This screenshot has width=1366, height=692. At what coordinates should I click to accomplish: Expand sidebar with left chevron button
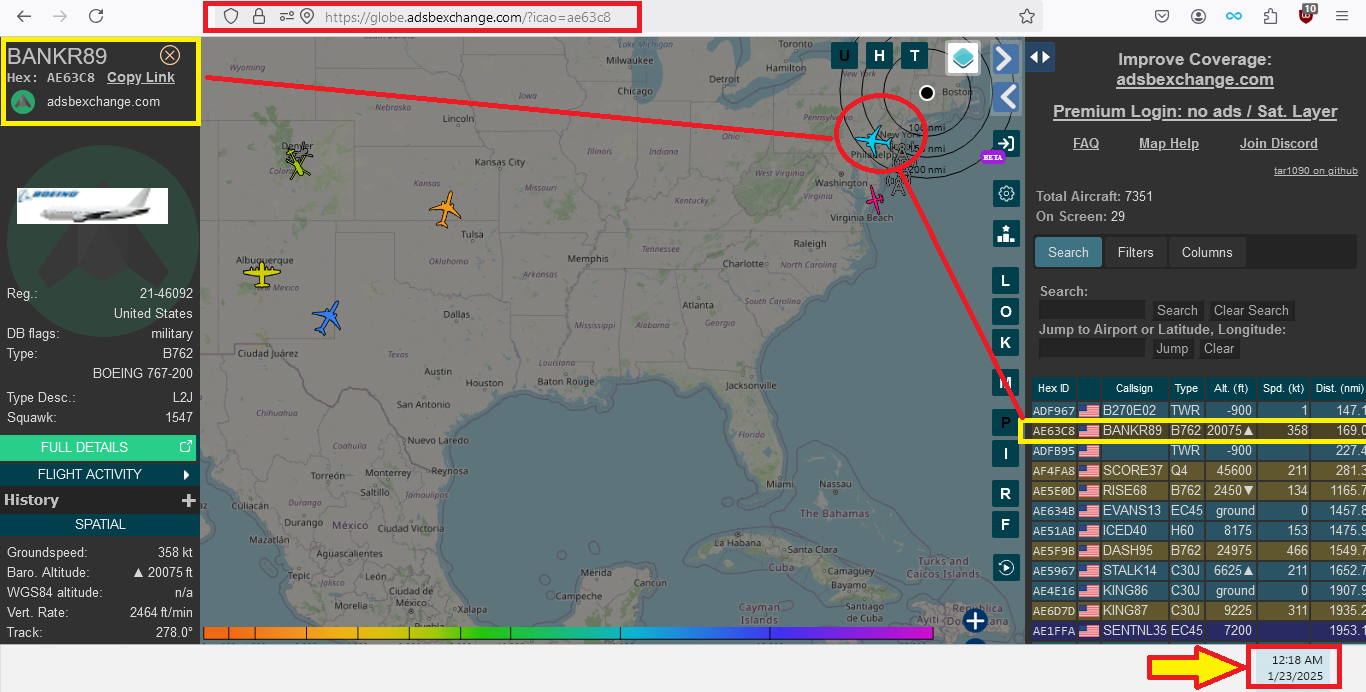click(x=1005, y=97)
